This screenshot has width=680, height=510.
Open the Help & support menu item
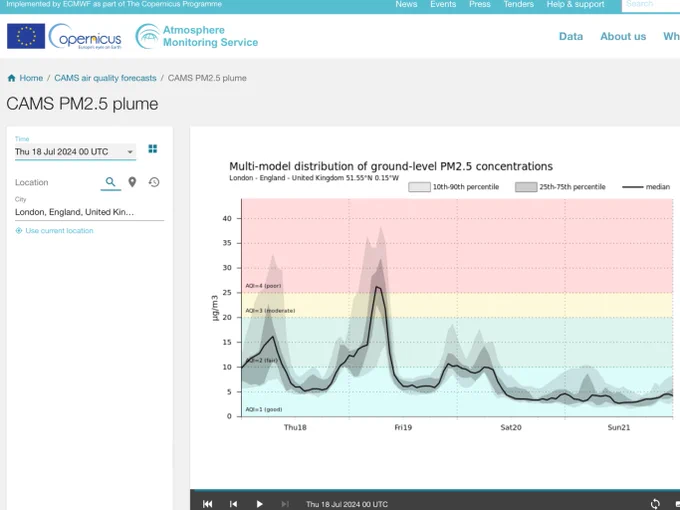[x=575, y=4]
